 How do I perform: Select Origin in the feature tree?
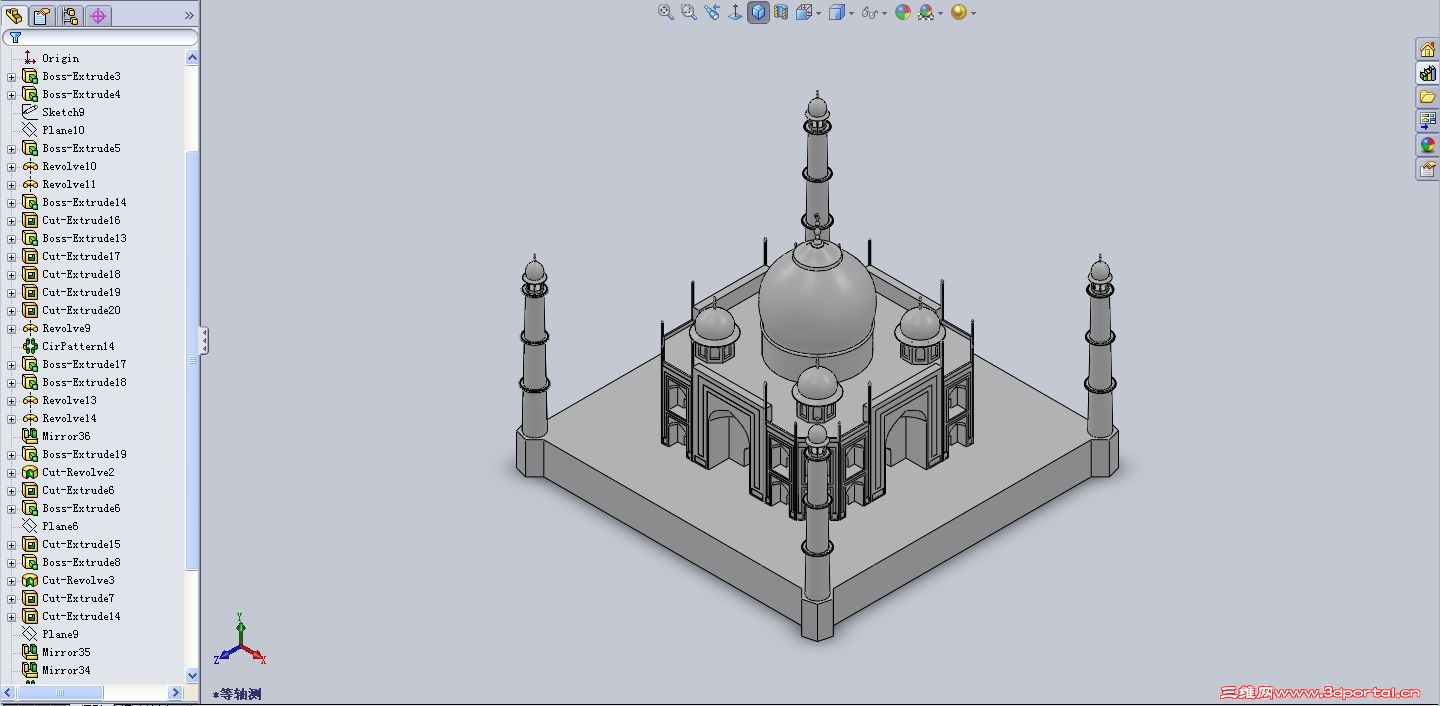pos(60,58)
